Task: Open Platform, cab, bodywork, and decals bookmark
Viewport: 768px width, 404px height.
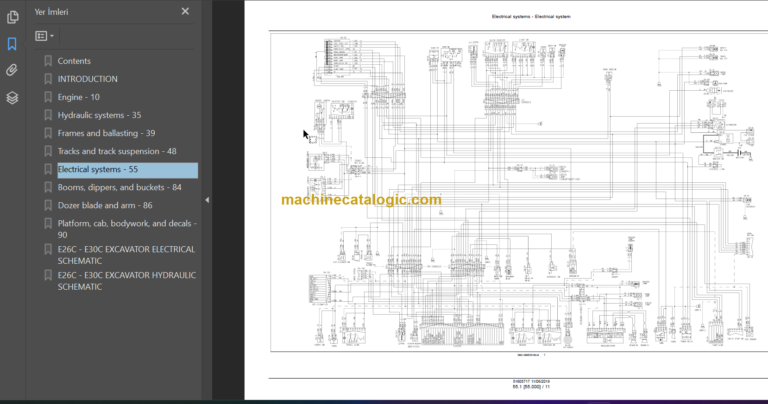Action: (x=127, y=229)
